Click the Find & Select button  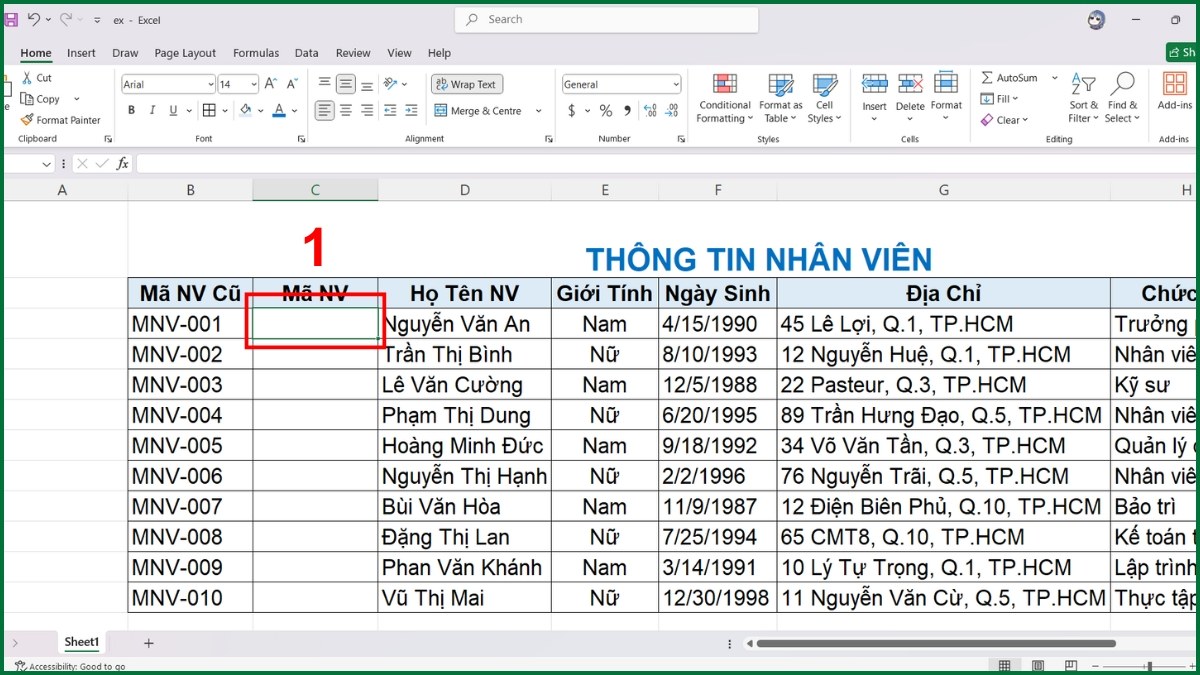click(1121, 97)
